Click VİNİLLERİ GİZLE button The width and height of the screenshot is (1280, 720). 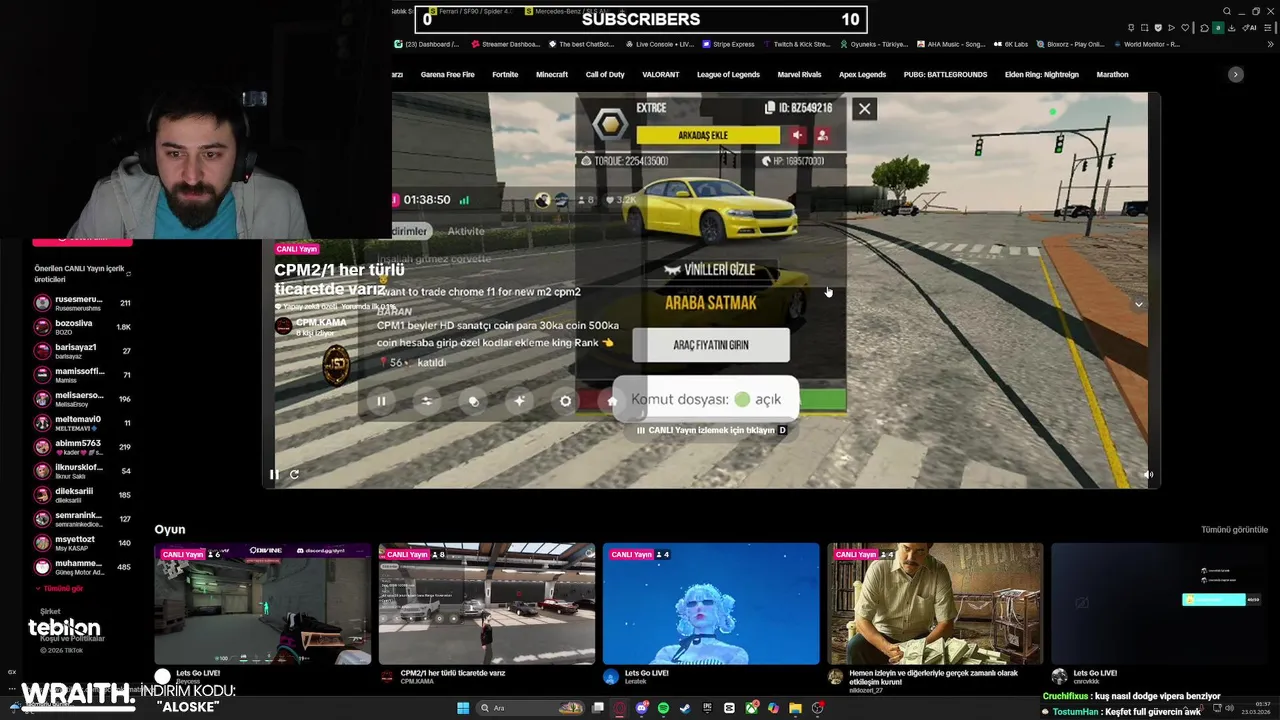(x=711, y=270)
